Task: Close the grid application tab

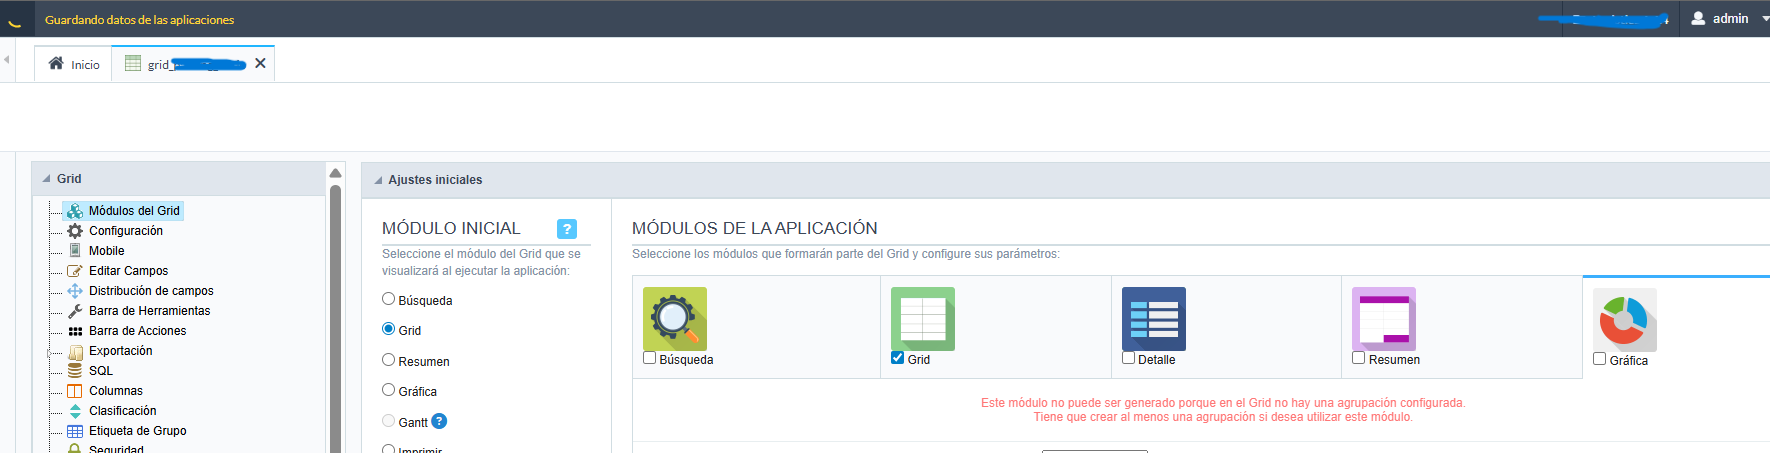Action: click(x=260, y=63)
